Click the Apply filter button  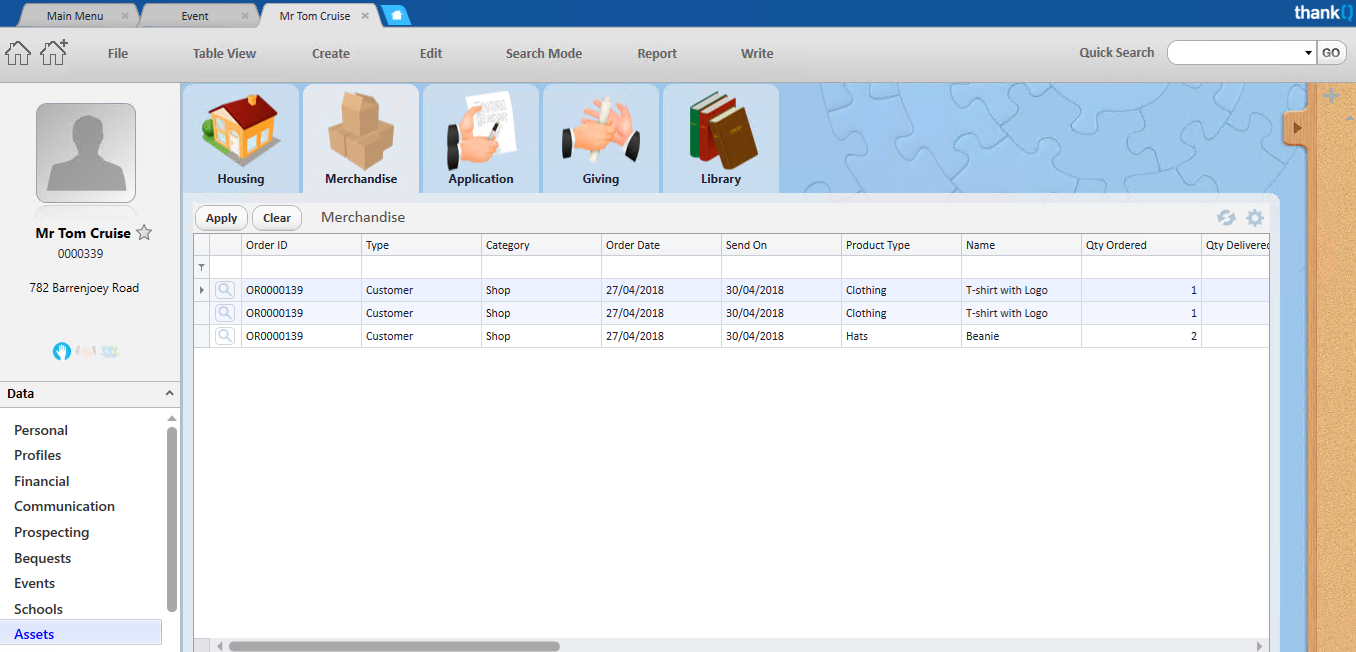click(x=221, y=218)
